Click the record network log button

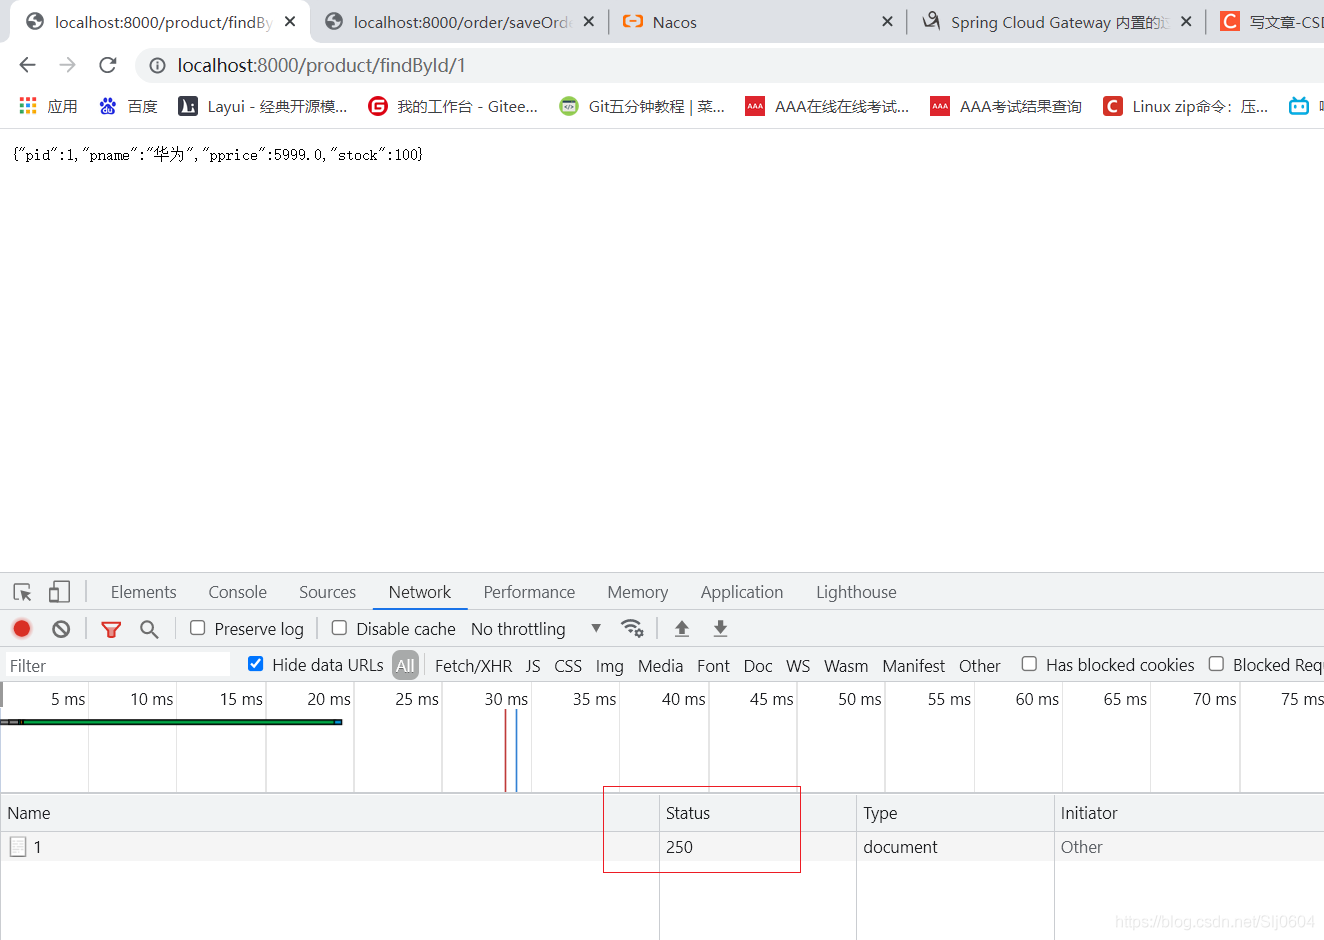click(x=22, y=629)
